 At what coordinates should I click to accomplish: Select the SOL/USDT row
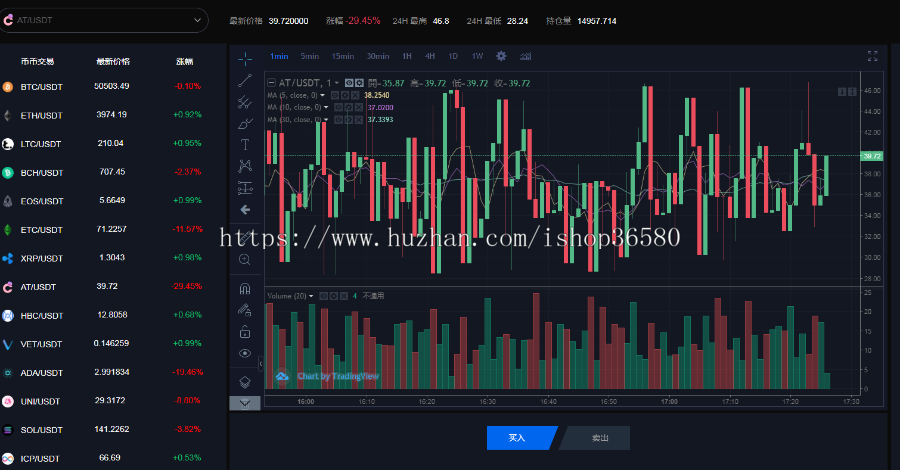[112, 429]
